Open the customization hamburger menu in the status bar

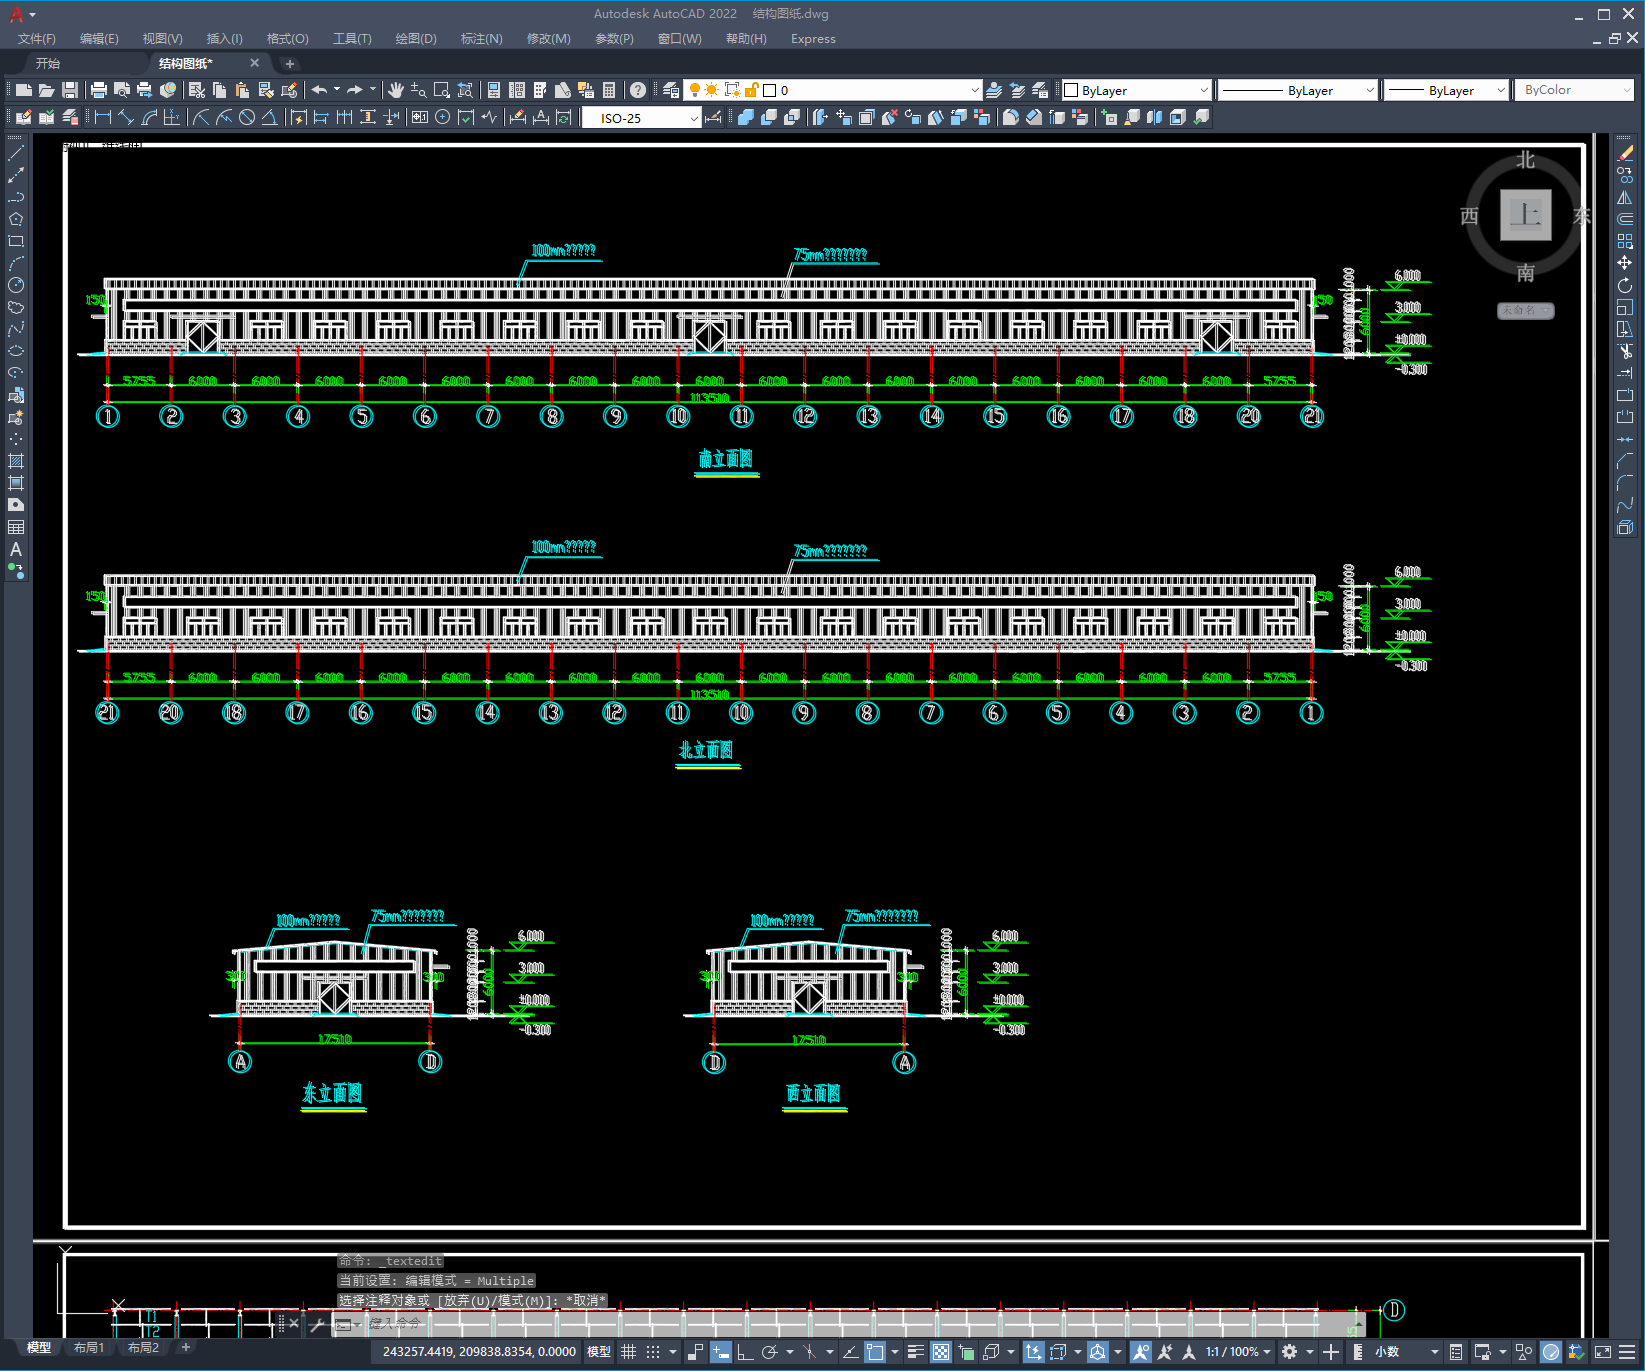pyautogui.click(x=1628, y=1352)
